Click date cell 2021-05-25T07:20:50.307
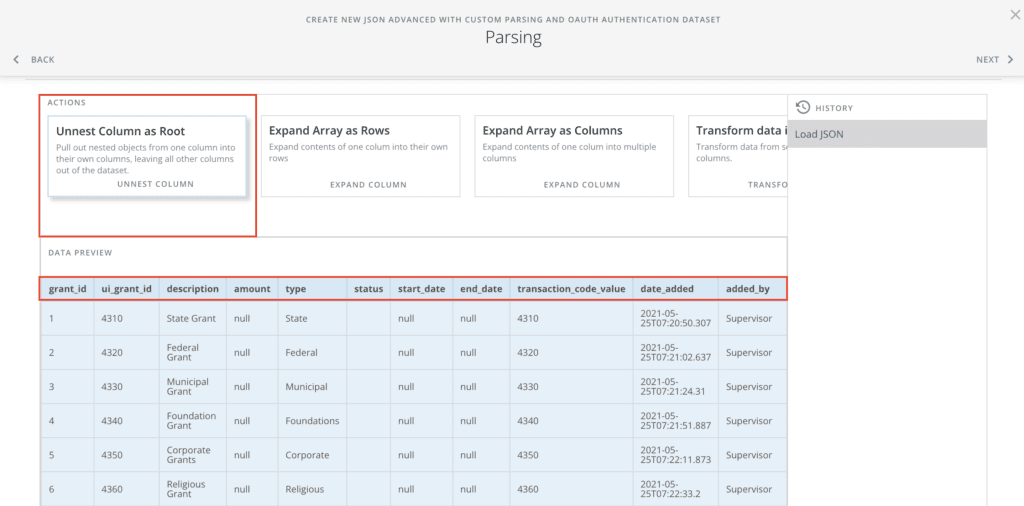 tap(675, 318)
